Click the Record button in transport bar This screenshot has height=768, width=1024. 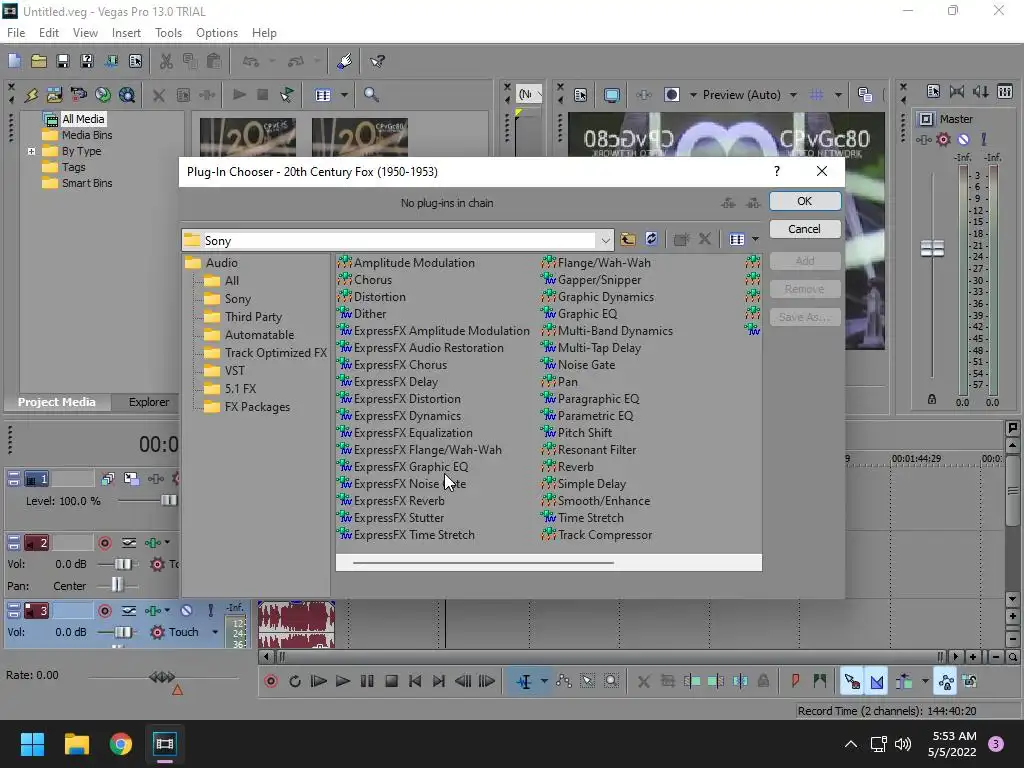(270, 681)
